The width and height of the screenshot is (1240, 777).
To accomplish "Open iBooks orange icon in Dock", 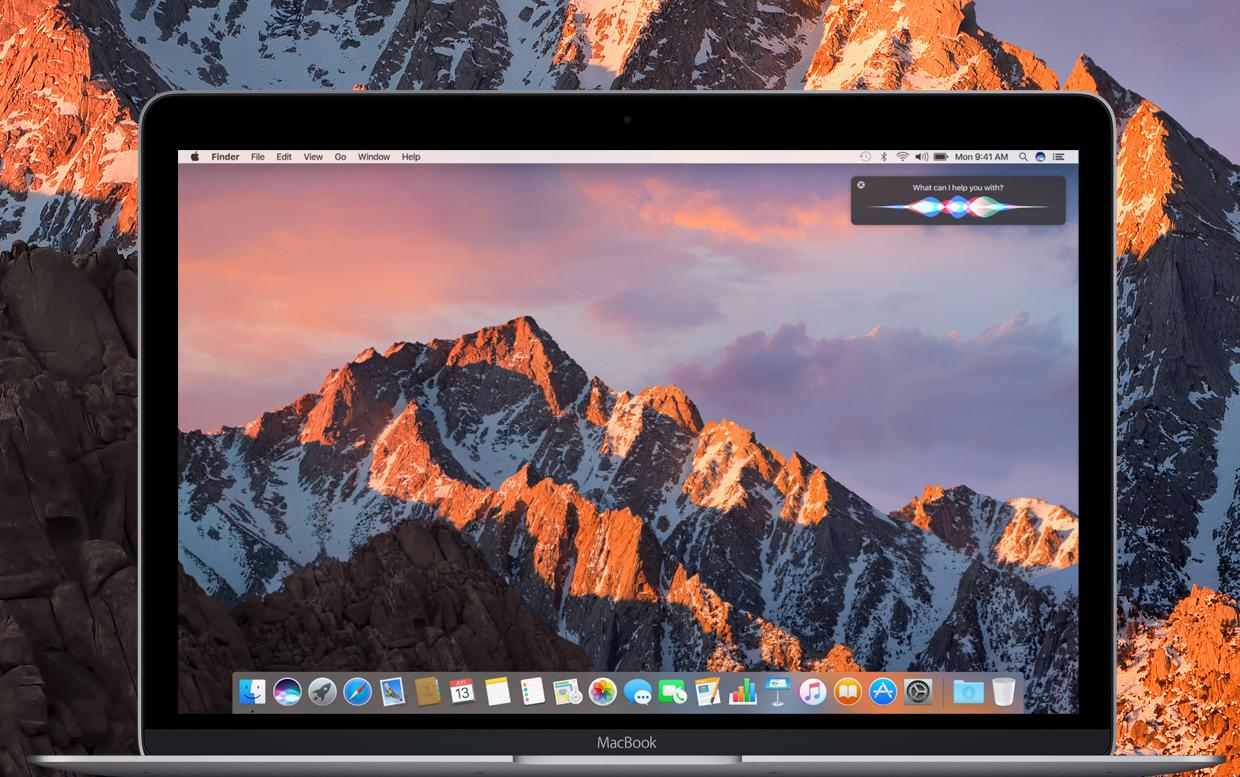I will point(847,691).
